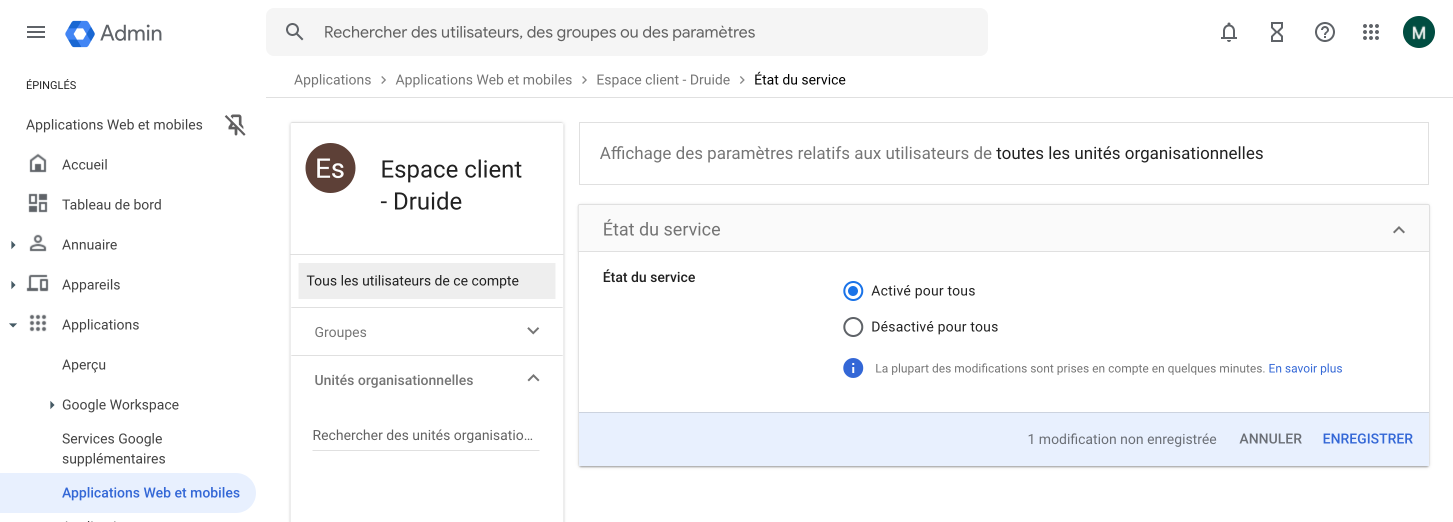Expand Annuaire in the sidebar
The width and height of the screenshot is (1453, 522).
pyautogui.click(x=13, y=245)
